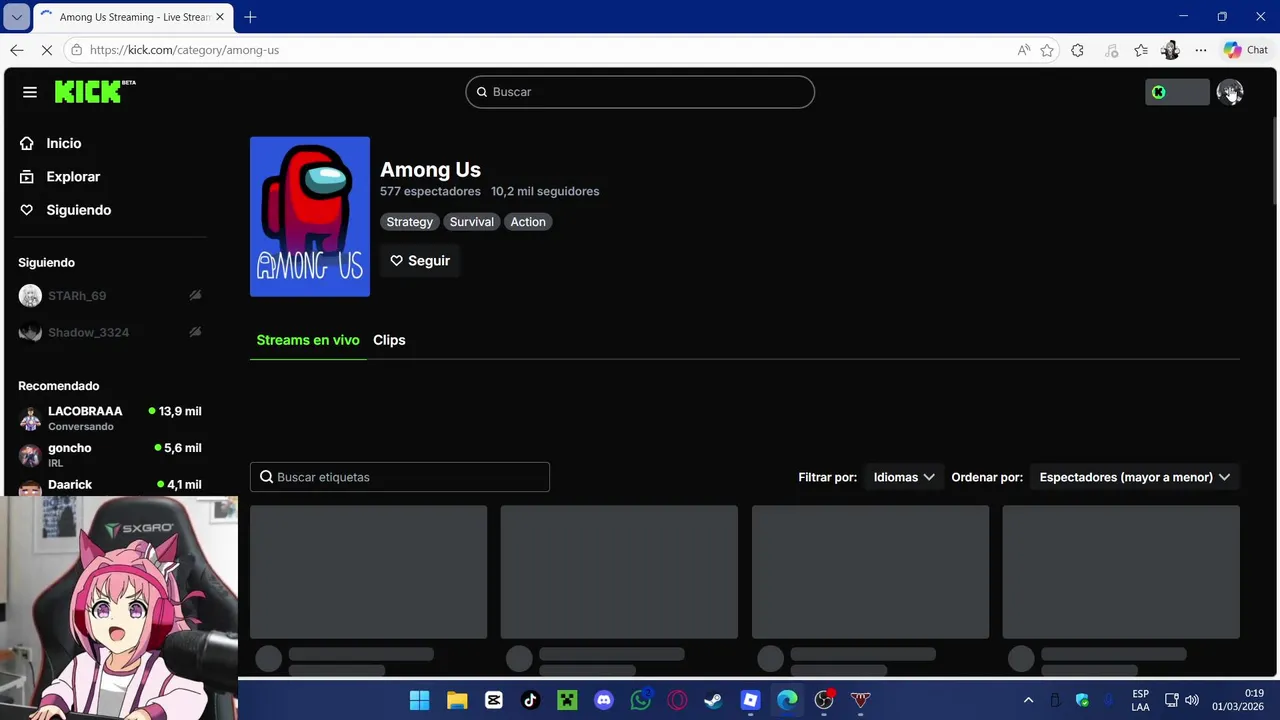Image resolution: width=1280 pixels, height=720 pixels.
Task: Toggle the icon beside Shadow_3324
Action: [x=195, y=332]
